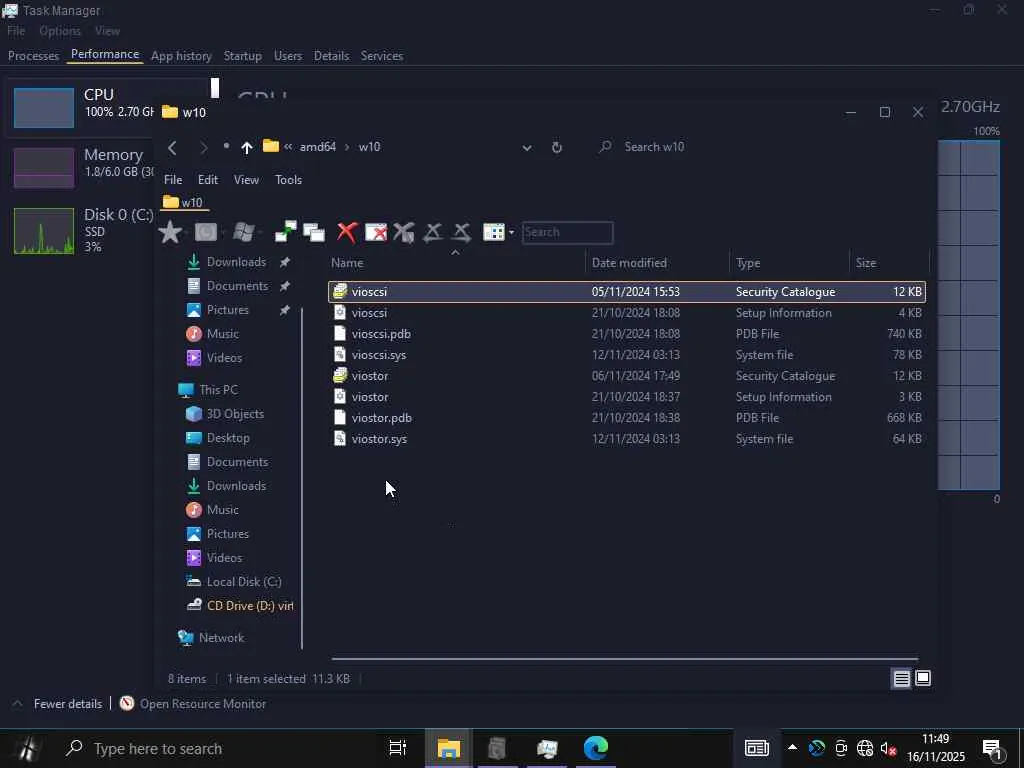Click the Task Manager taskbar icon

click(547, 748)
